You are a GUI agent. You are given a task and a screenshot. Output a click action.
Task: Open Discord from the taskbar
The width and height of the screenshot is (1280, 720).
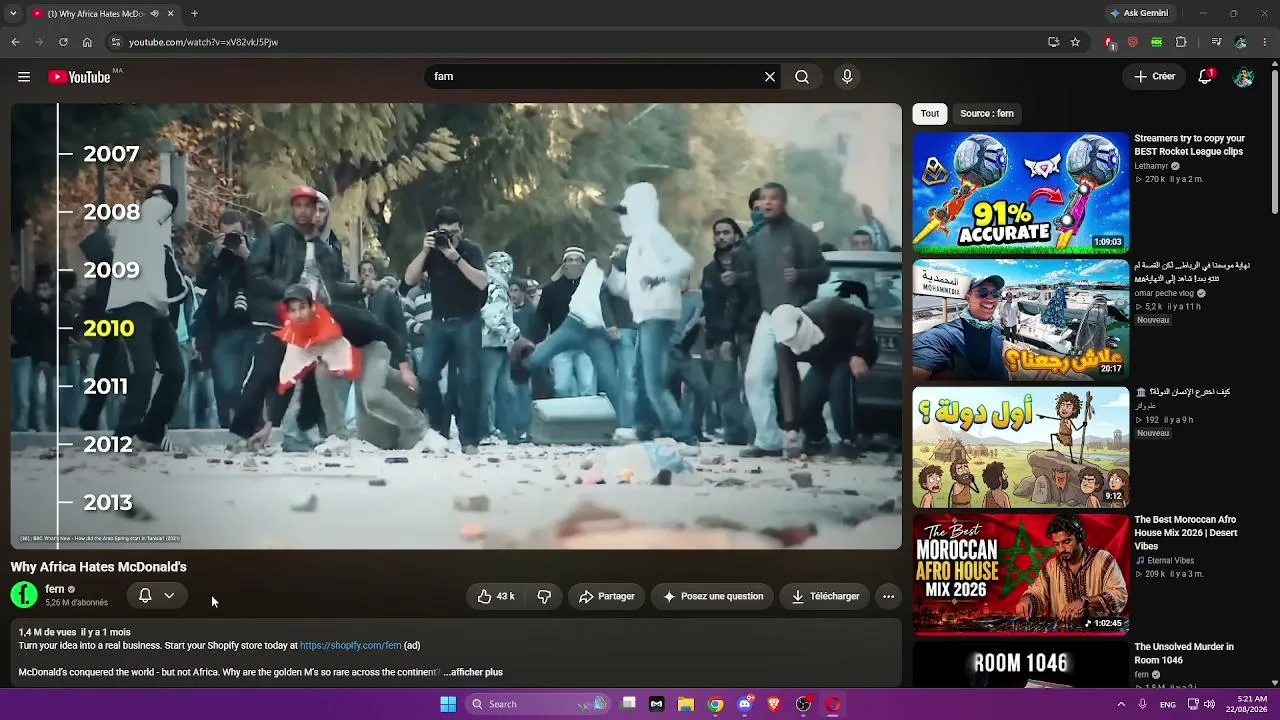coord(744,704)
